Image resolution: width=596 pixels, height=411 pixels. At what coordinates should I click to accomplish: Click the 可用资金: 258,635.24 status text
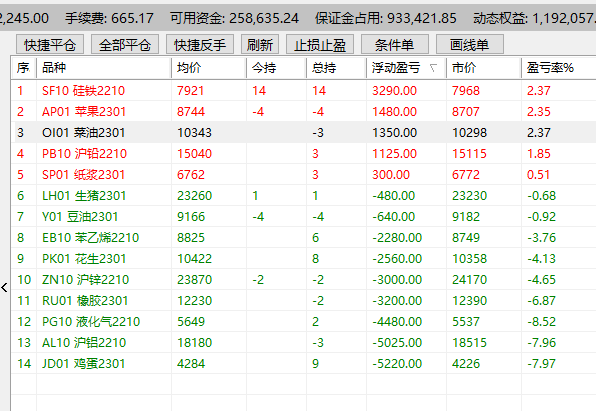point(235,18)
